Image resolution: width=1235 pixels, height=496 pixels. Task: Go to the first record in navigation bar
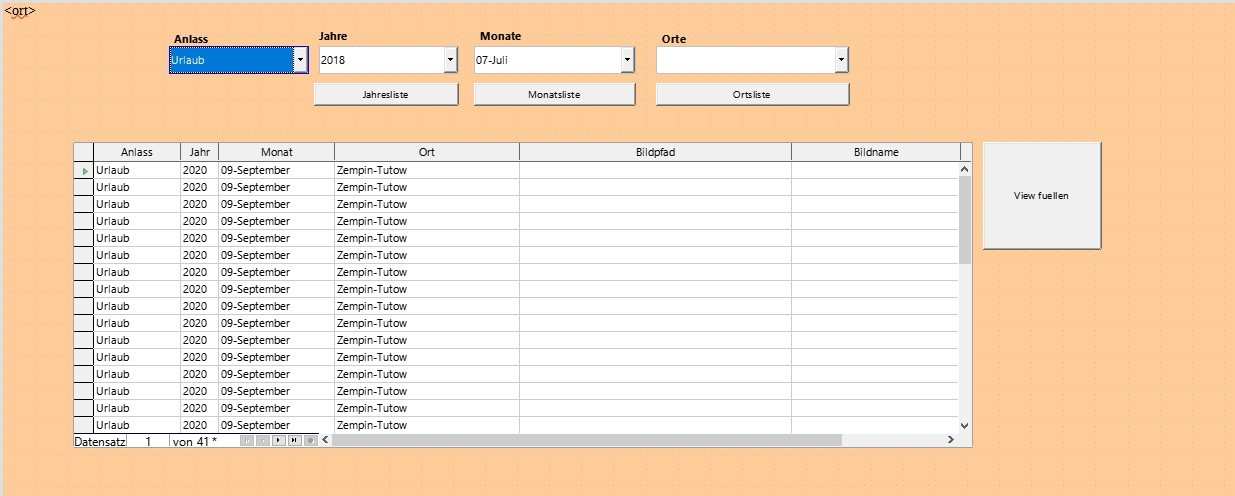point(247,440)
